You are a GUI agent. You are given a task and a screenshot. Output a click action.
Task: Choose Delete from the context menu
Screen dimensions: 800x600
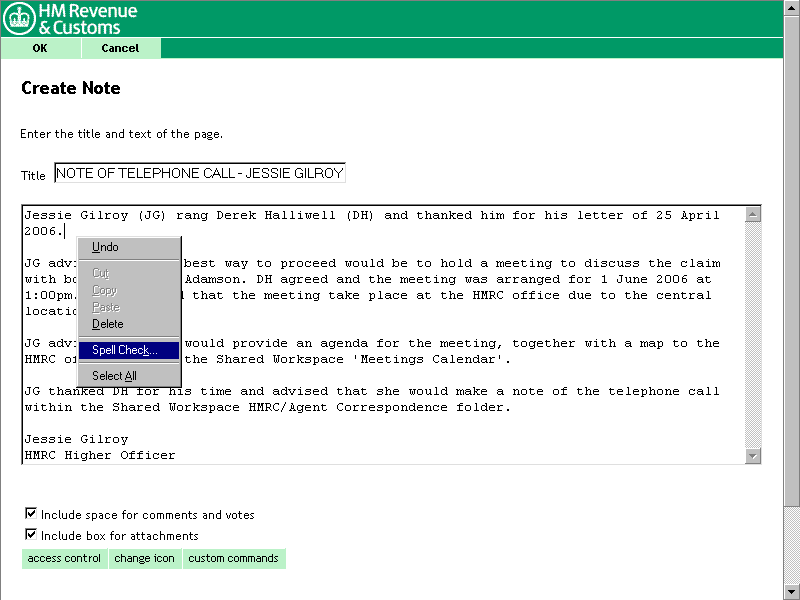[108, 324]
